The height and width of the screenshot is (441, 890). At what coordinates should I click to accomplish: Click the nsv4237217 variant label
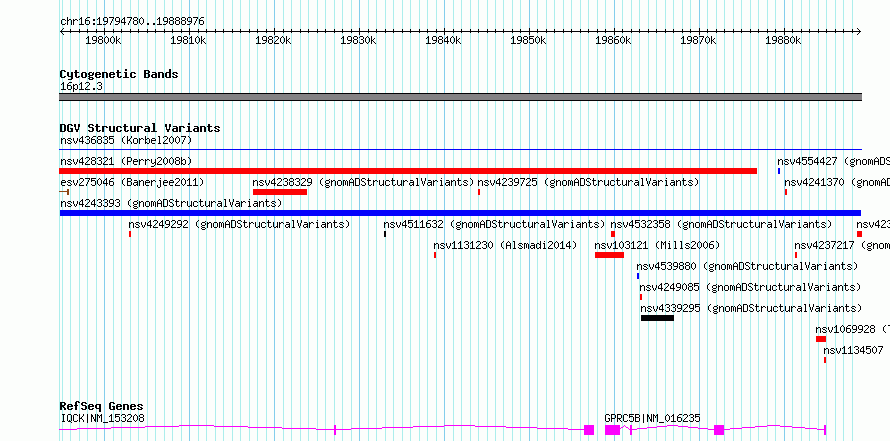point(842,245)
